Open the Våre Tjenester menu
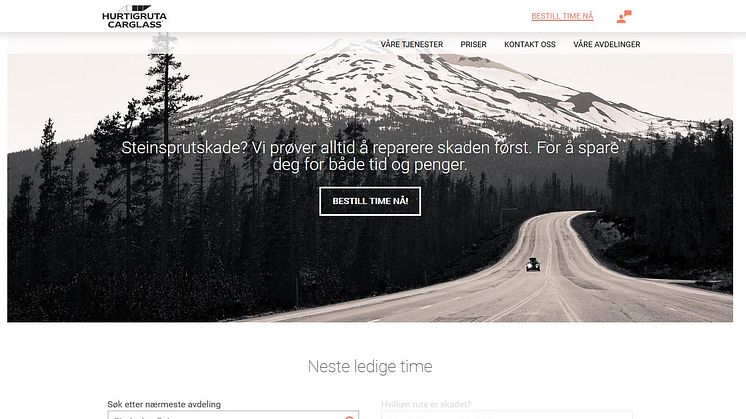The image size is (746, 419). coord(412,44)
